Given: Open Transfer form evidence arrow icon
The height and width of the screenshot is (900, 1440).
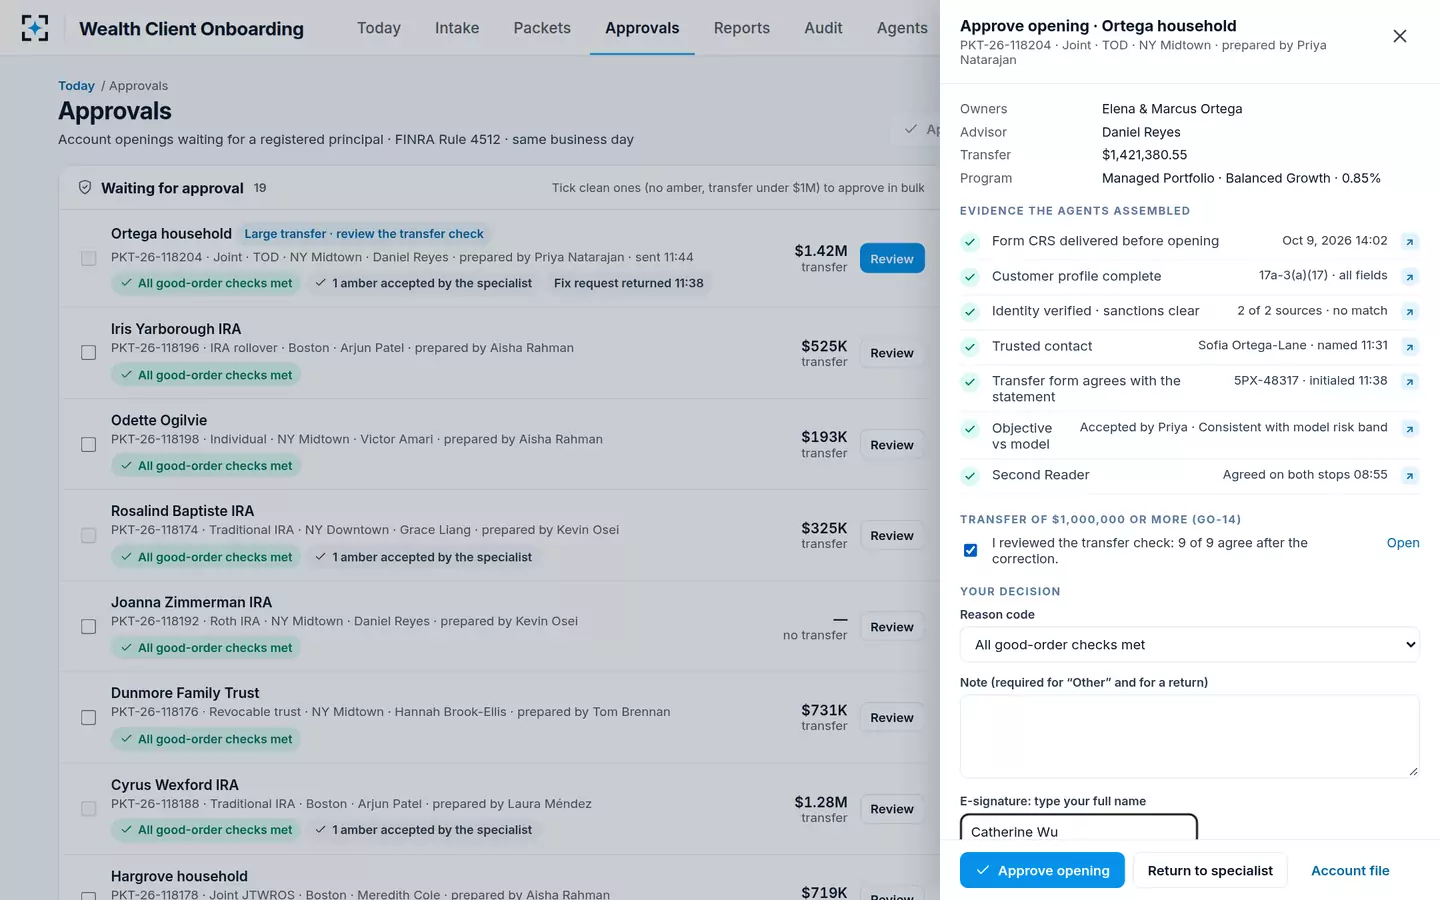Looking at the screenshot, I should pos(1410,381).
